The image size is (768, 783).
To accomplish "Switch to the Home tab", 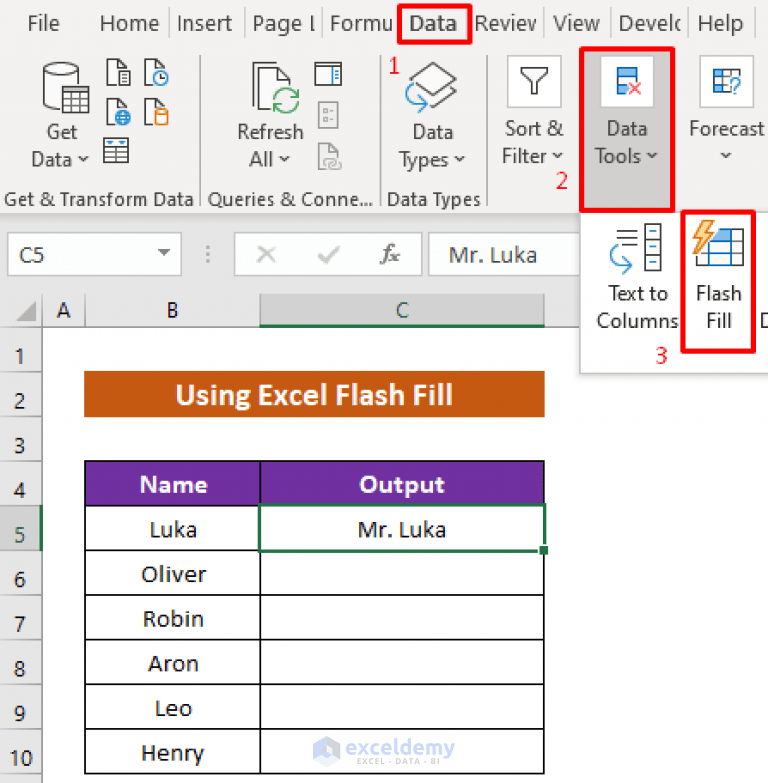I will tap(129, 23).
